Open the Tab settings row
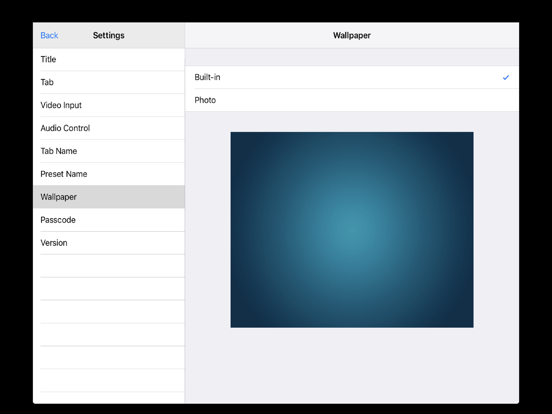 (109, 82)
